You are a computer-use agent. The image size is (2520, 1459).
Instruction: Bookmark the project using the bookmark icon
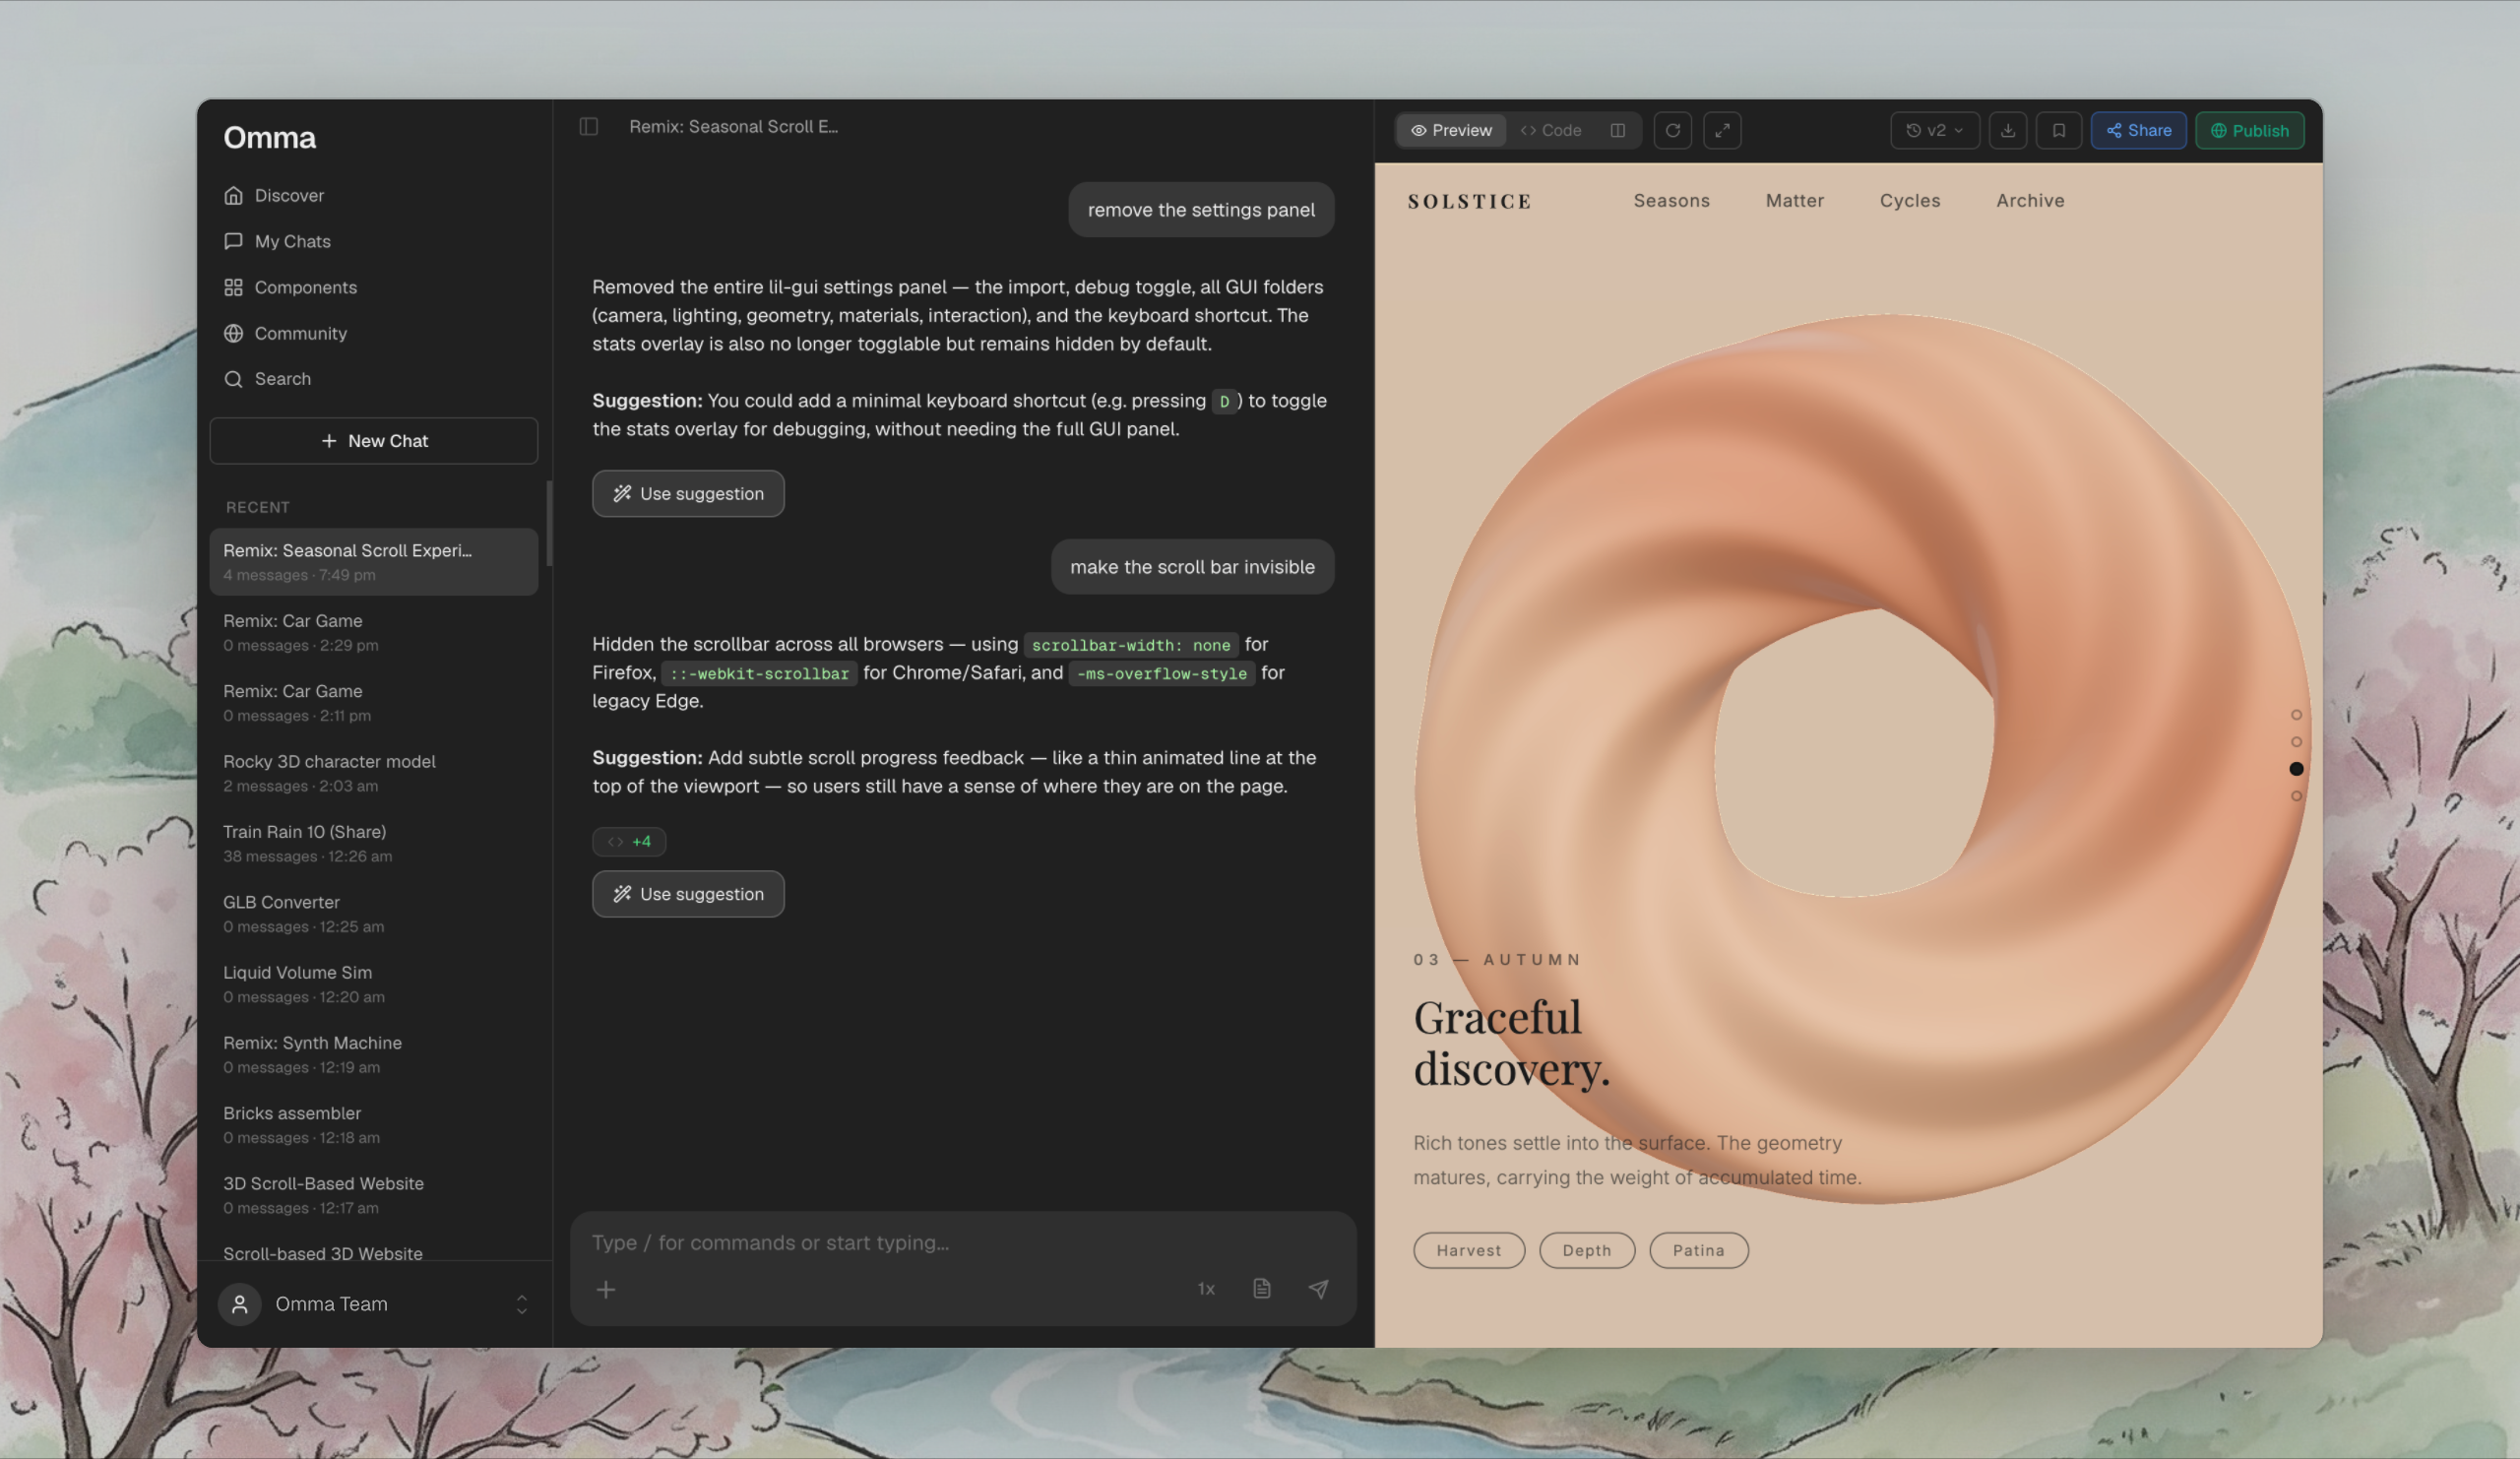pyautogui.click(x=2058, y=130)
